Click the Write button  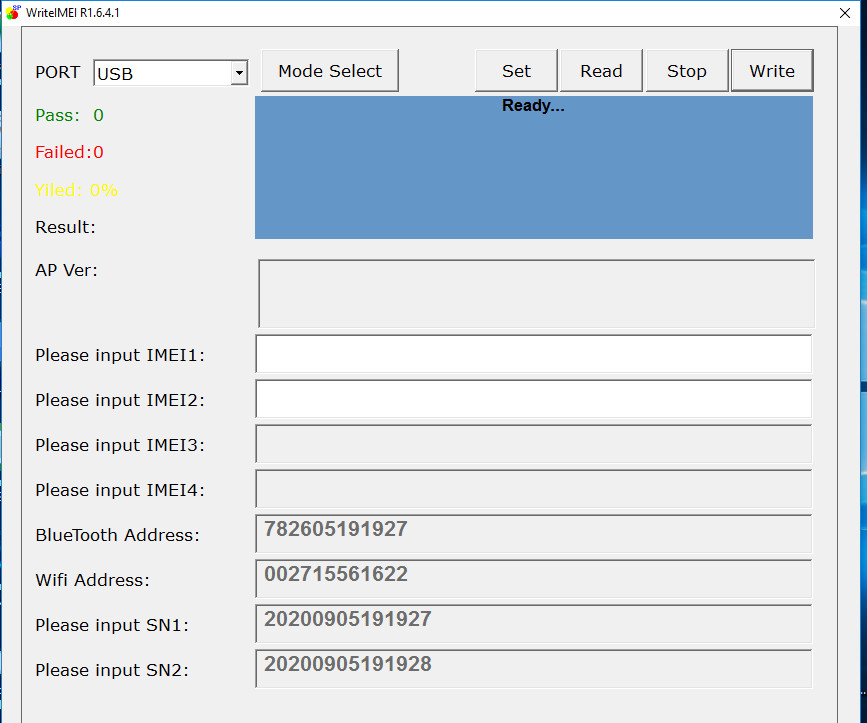click(x=772, y=71)
